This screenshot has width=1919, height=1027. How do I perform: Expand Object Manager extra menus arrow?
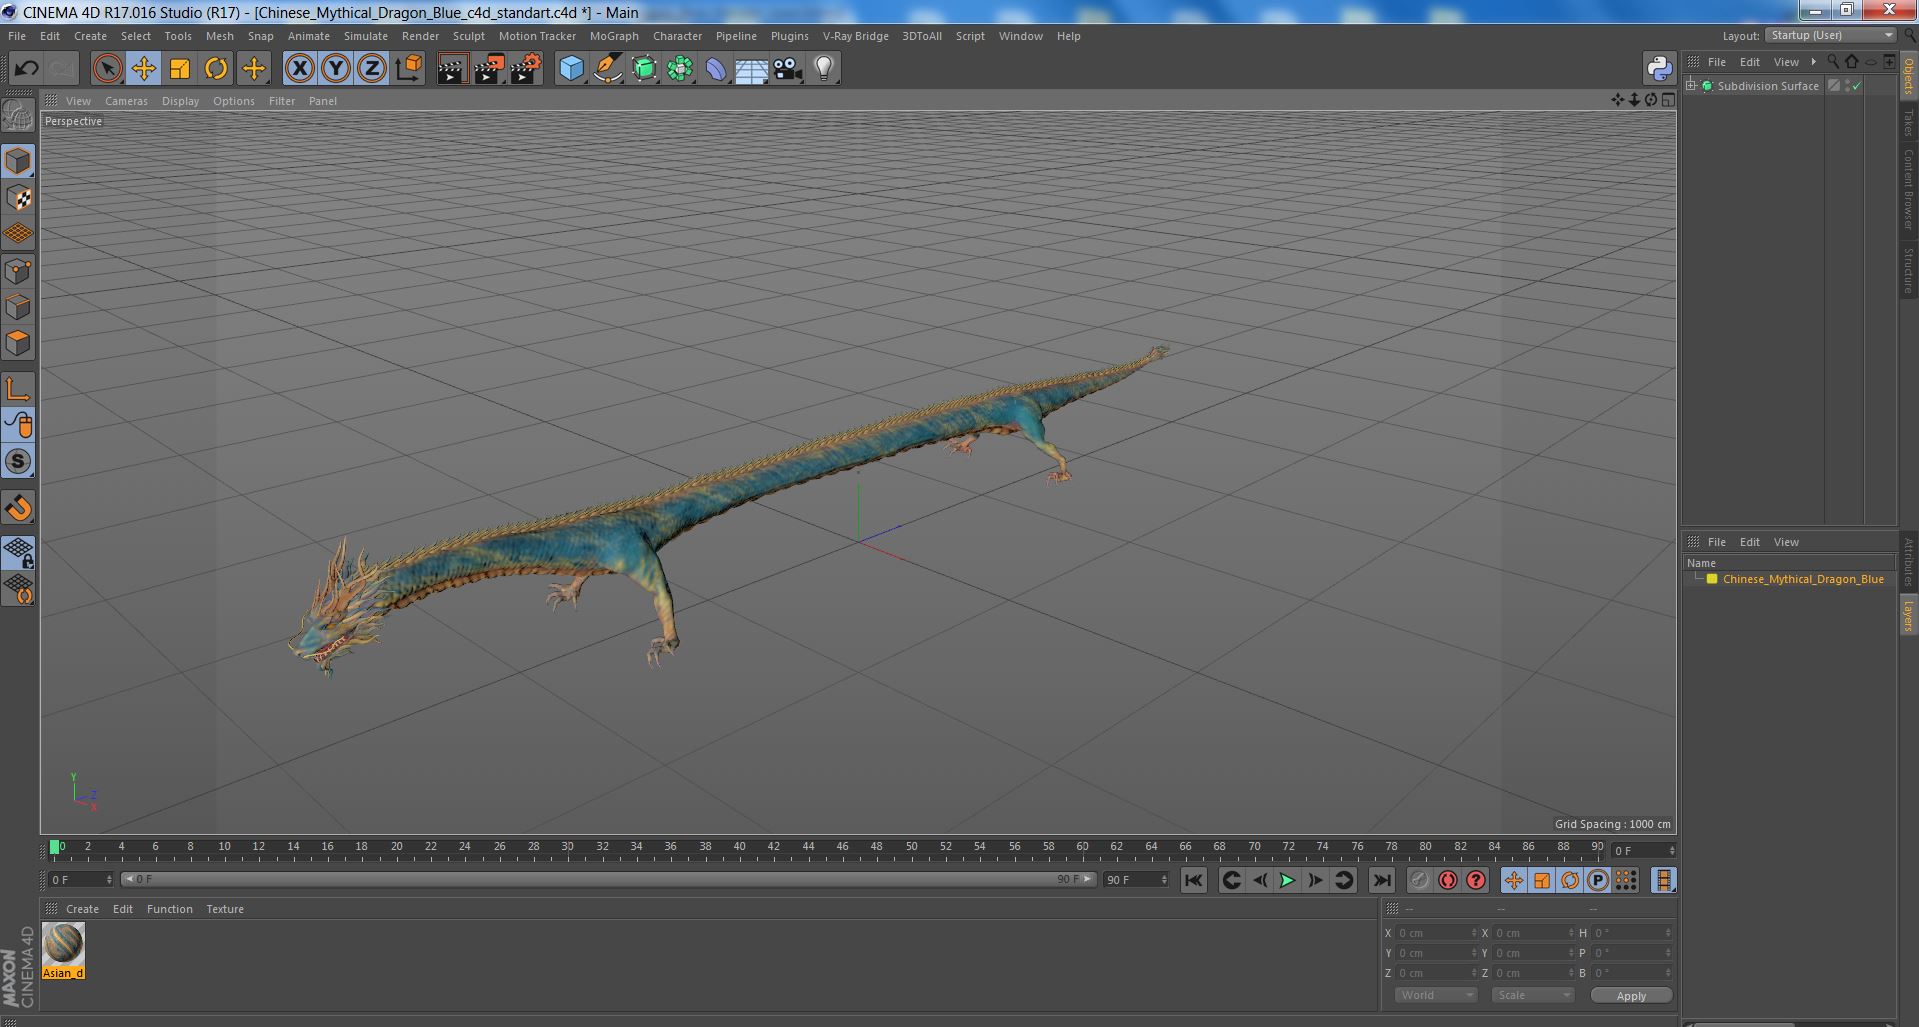pyautogui.click(x=1813, y=62)
